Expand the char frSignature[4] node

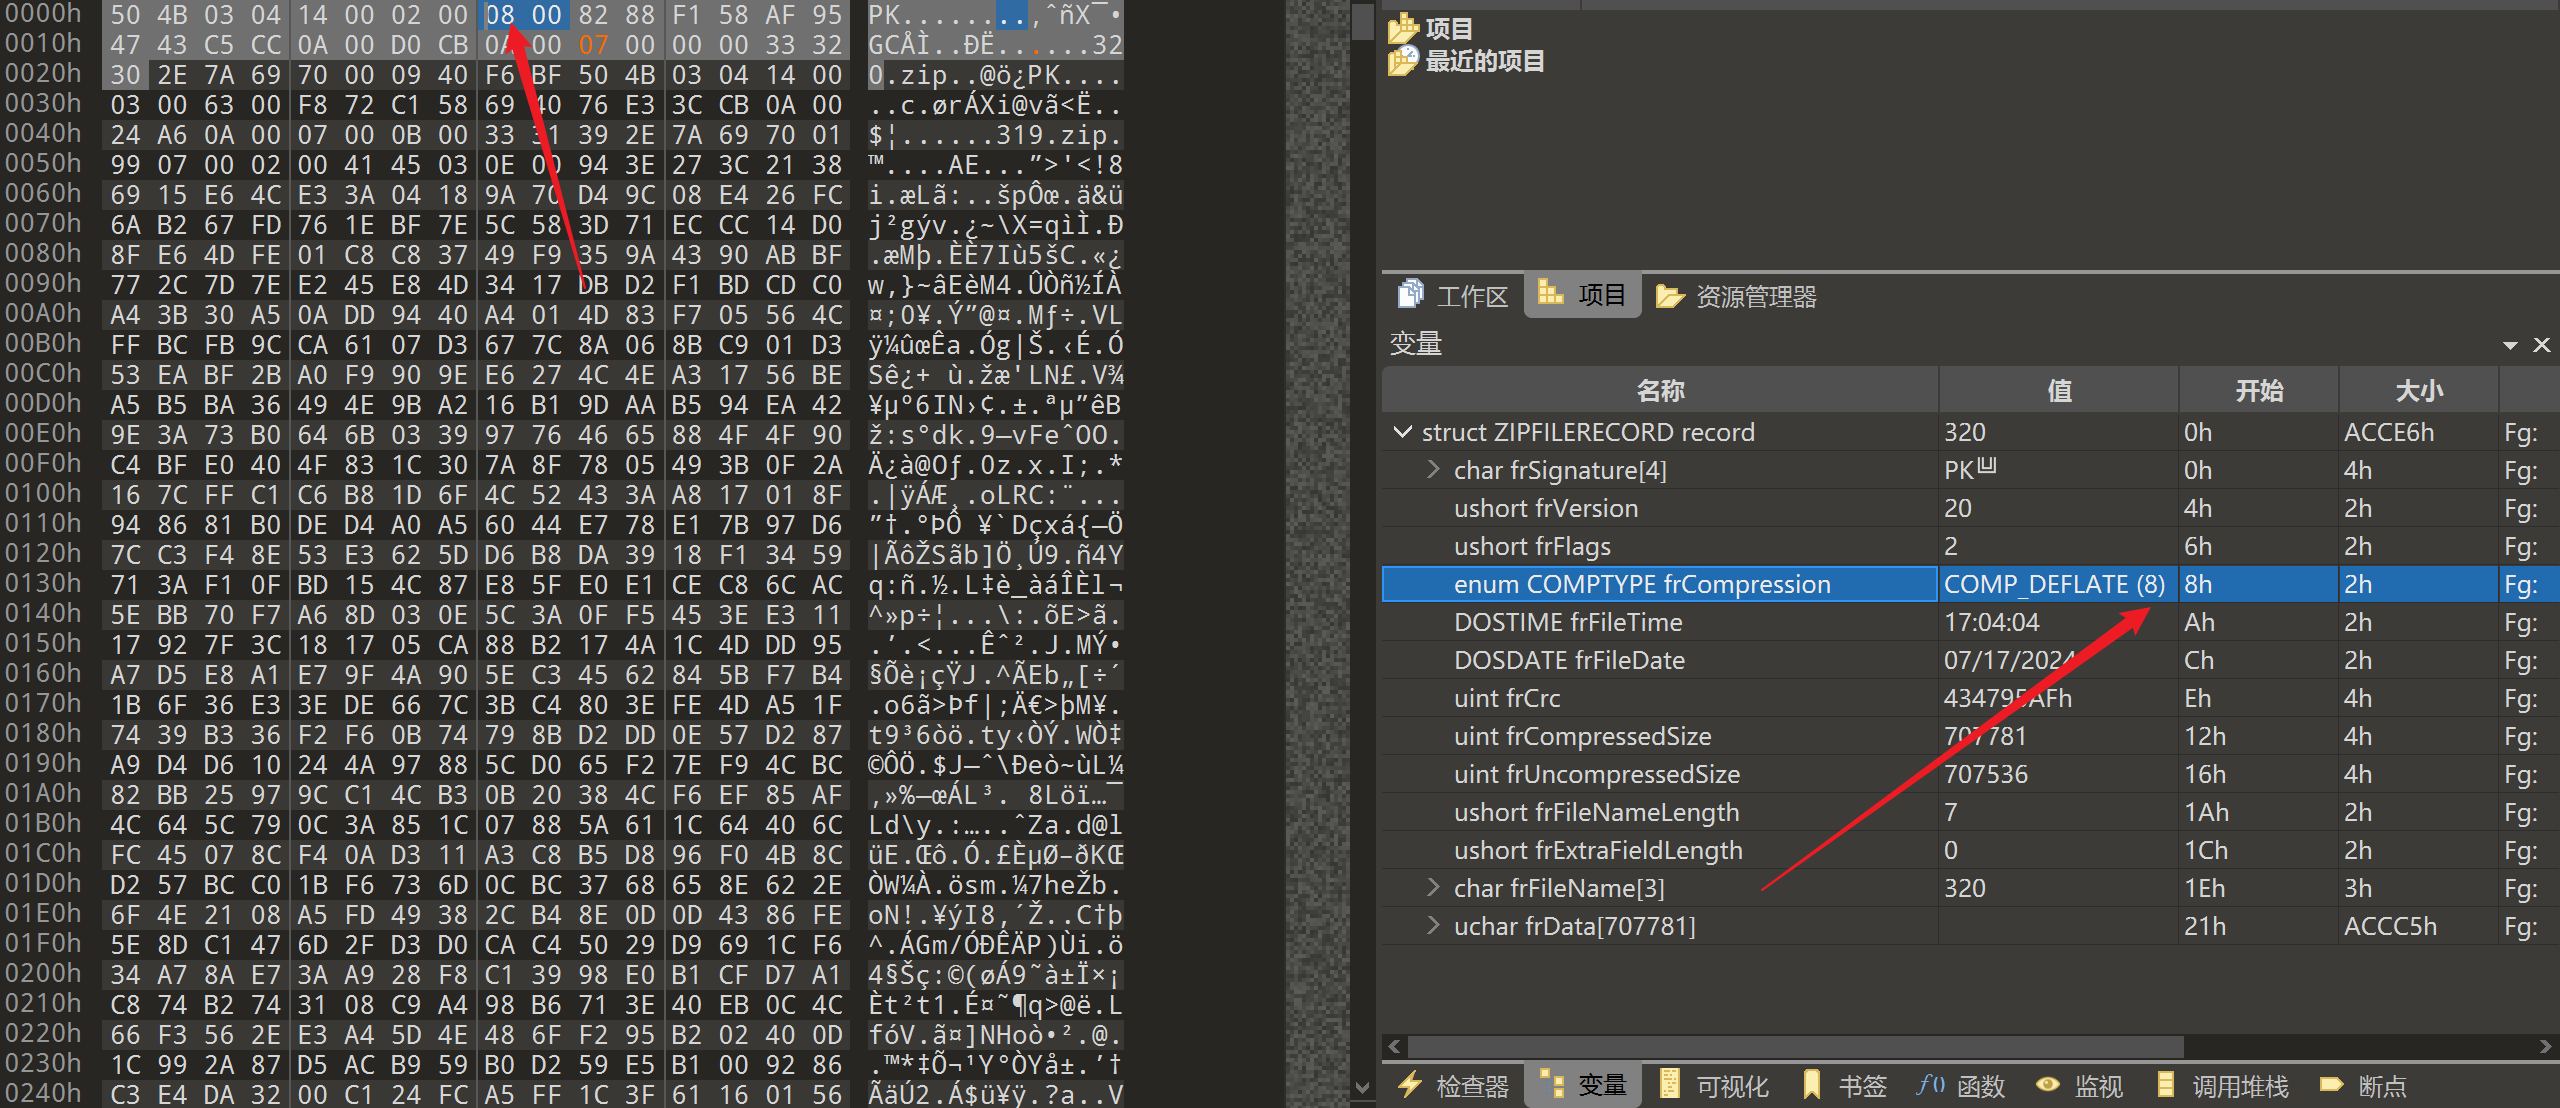click(1433, 470)
